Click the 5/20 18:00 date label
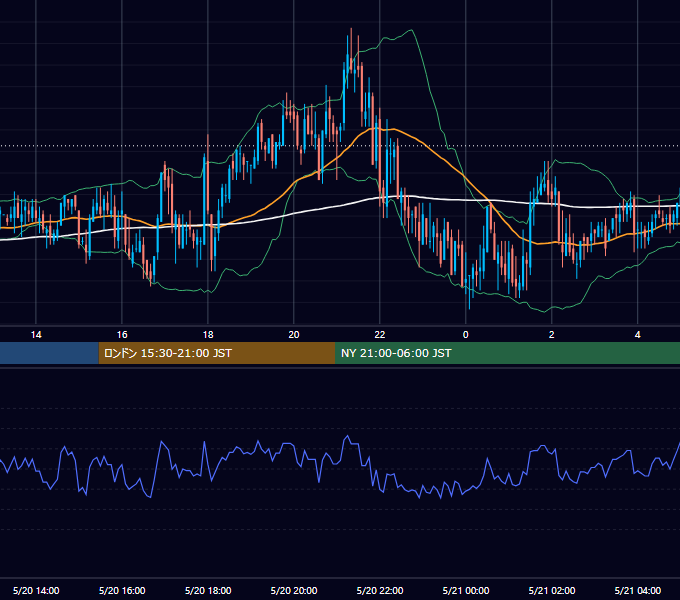The width and height of the screenshot is (680, 600). pos(208,590)
